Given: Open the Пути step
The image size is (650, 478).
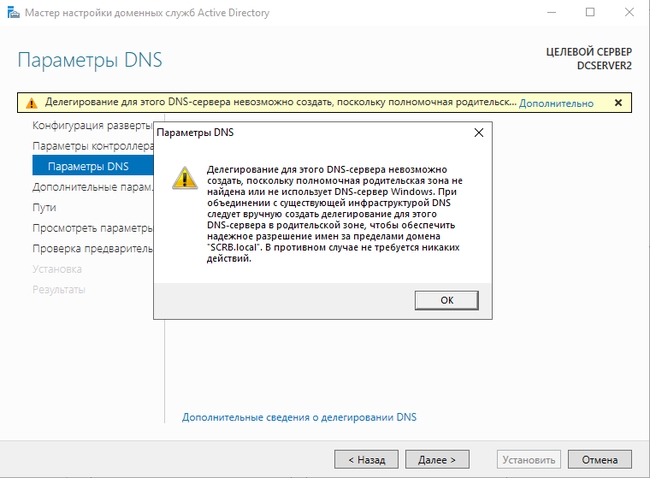Looking at the screenshot, I should click(44, 207).
